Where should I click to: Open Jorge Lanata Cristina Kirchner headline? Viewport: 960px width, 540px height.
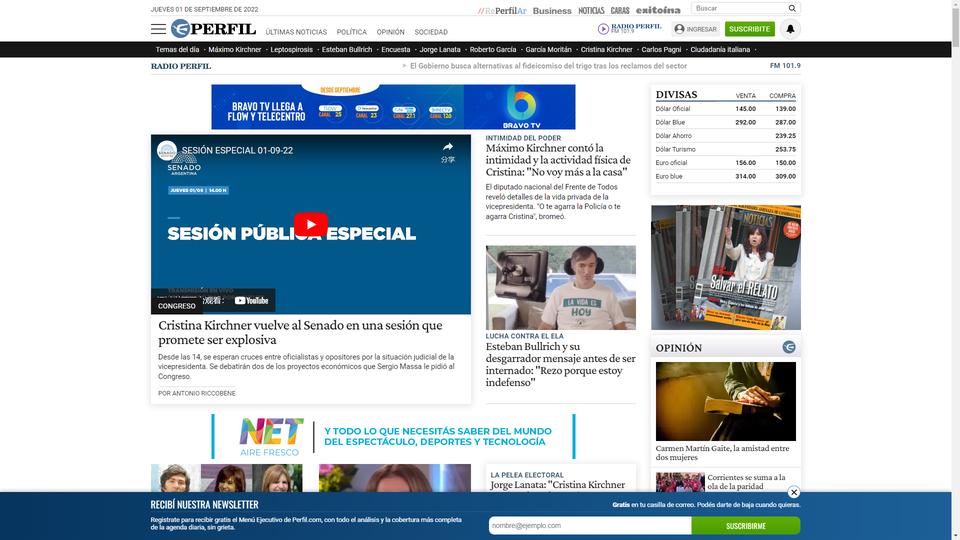(x=557, y=485)
